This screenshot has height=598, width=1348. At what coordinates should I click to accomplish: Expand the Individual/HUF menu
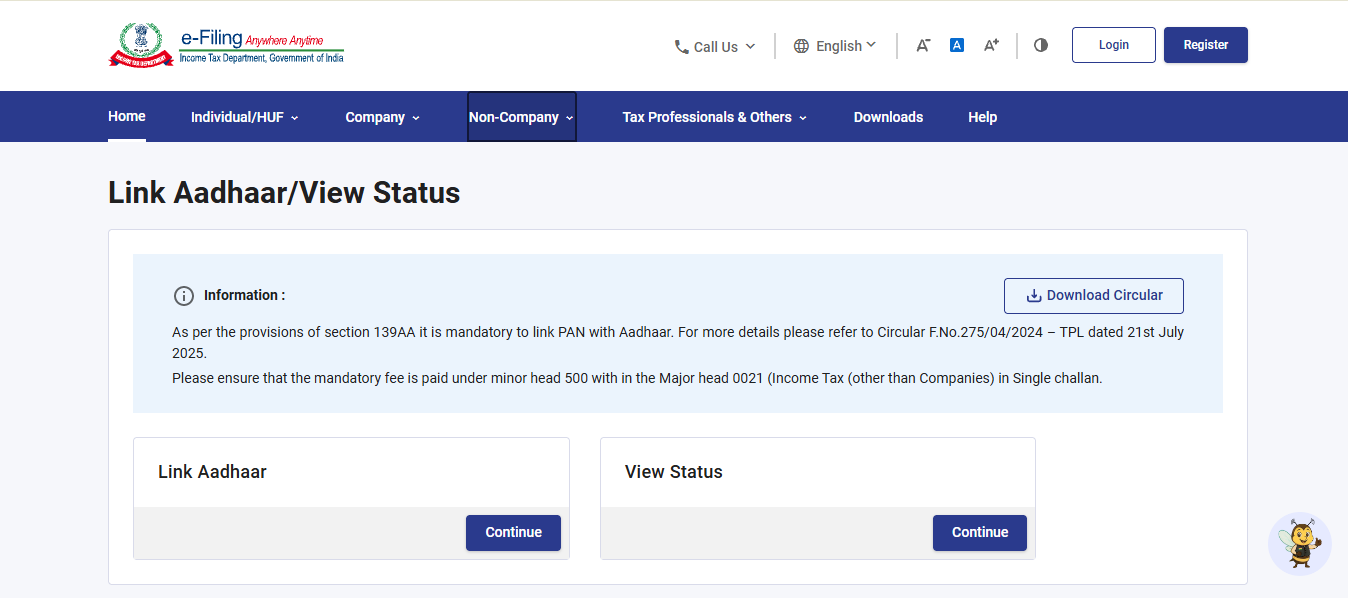point(245,117)
